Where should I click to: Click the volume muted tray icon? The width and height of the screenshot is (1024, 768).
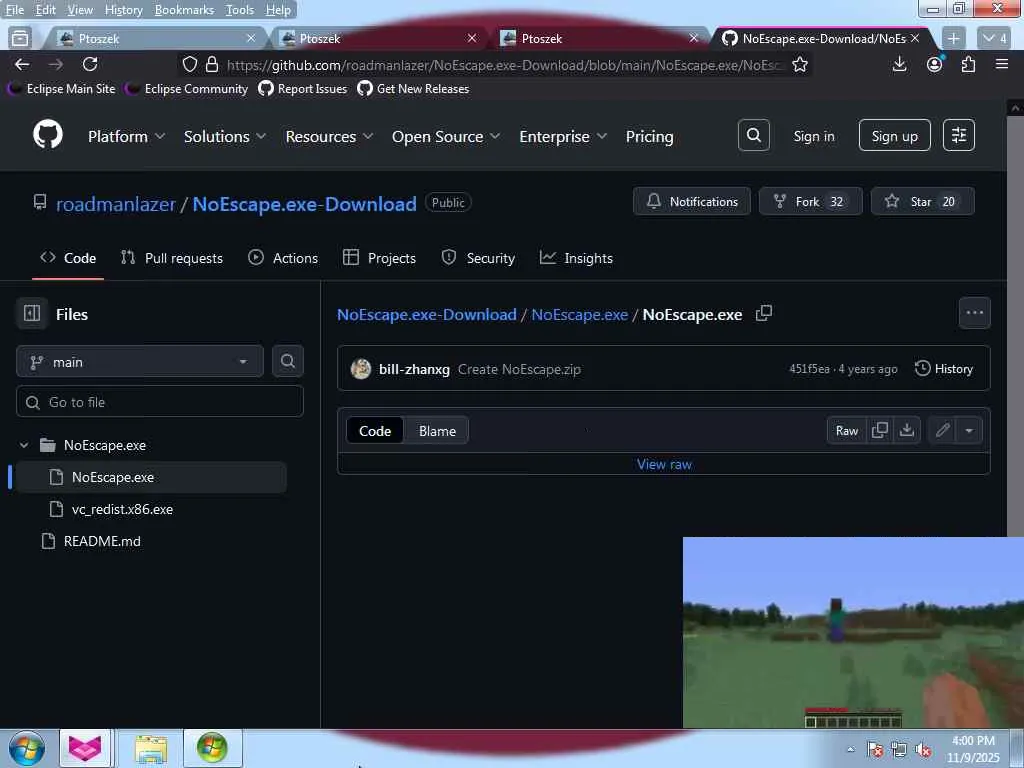[922, 749]
